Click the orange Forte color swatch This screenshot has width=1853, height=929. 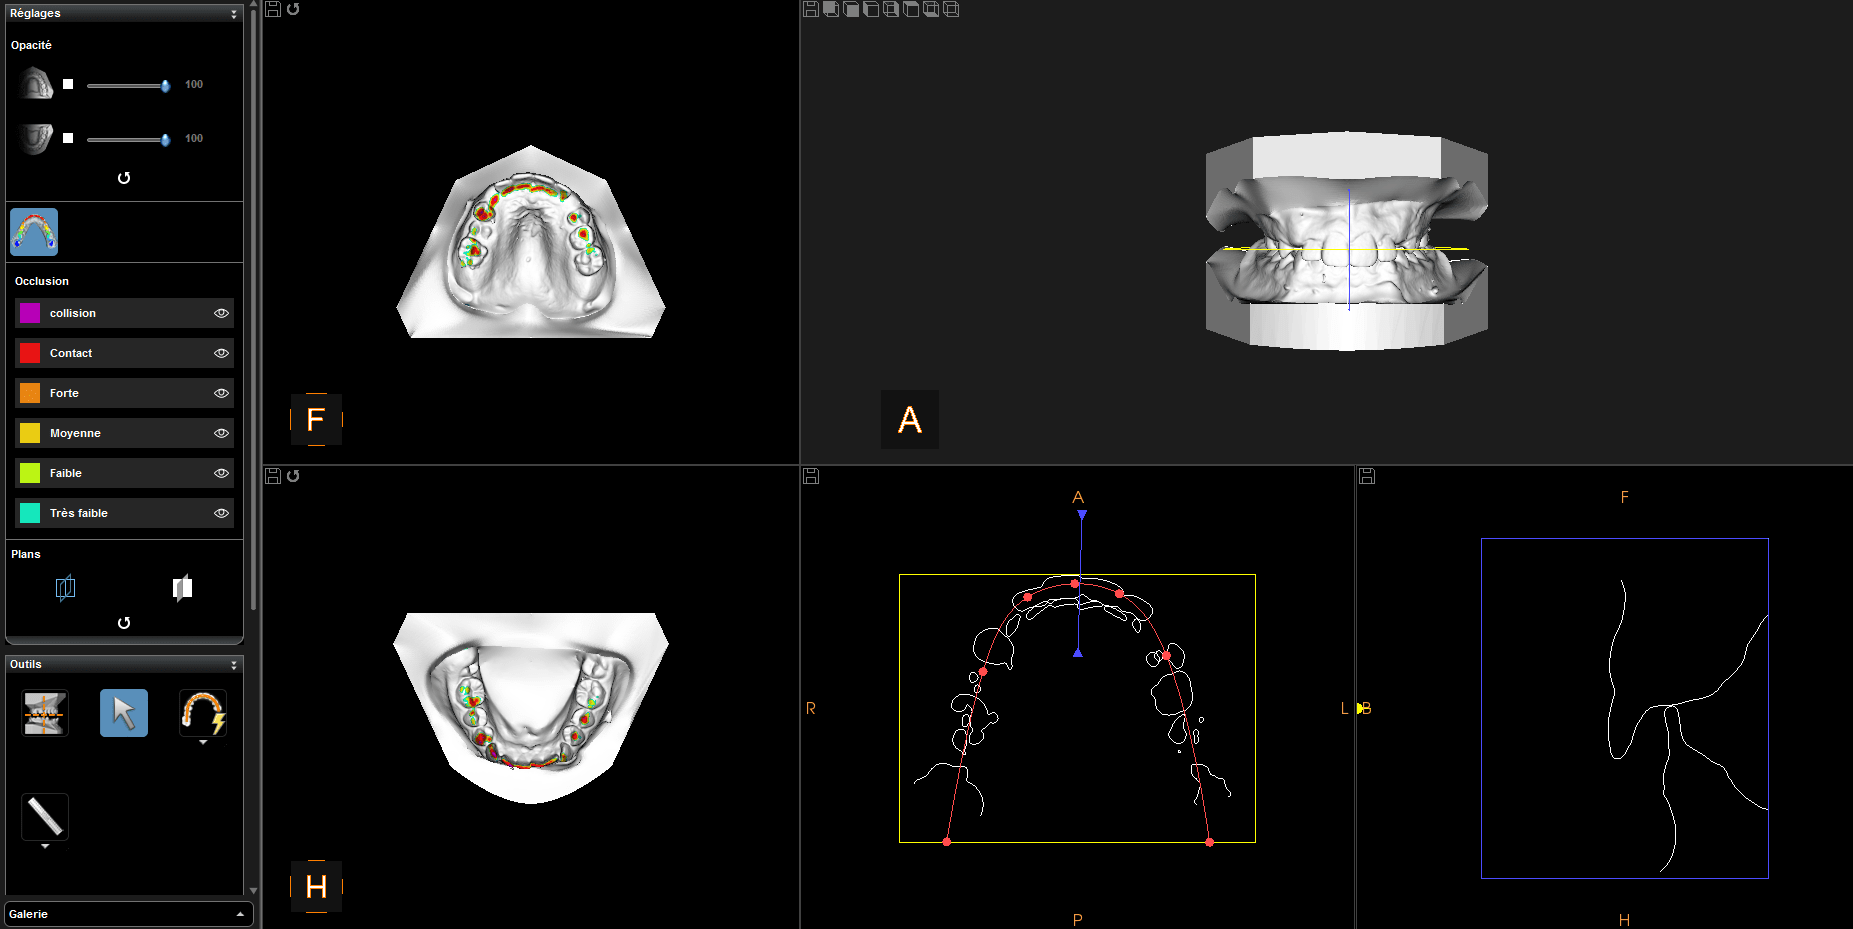pyautogui.click(x=30, y=393)
